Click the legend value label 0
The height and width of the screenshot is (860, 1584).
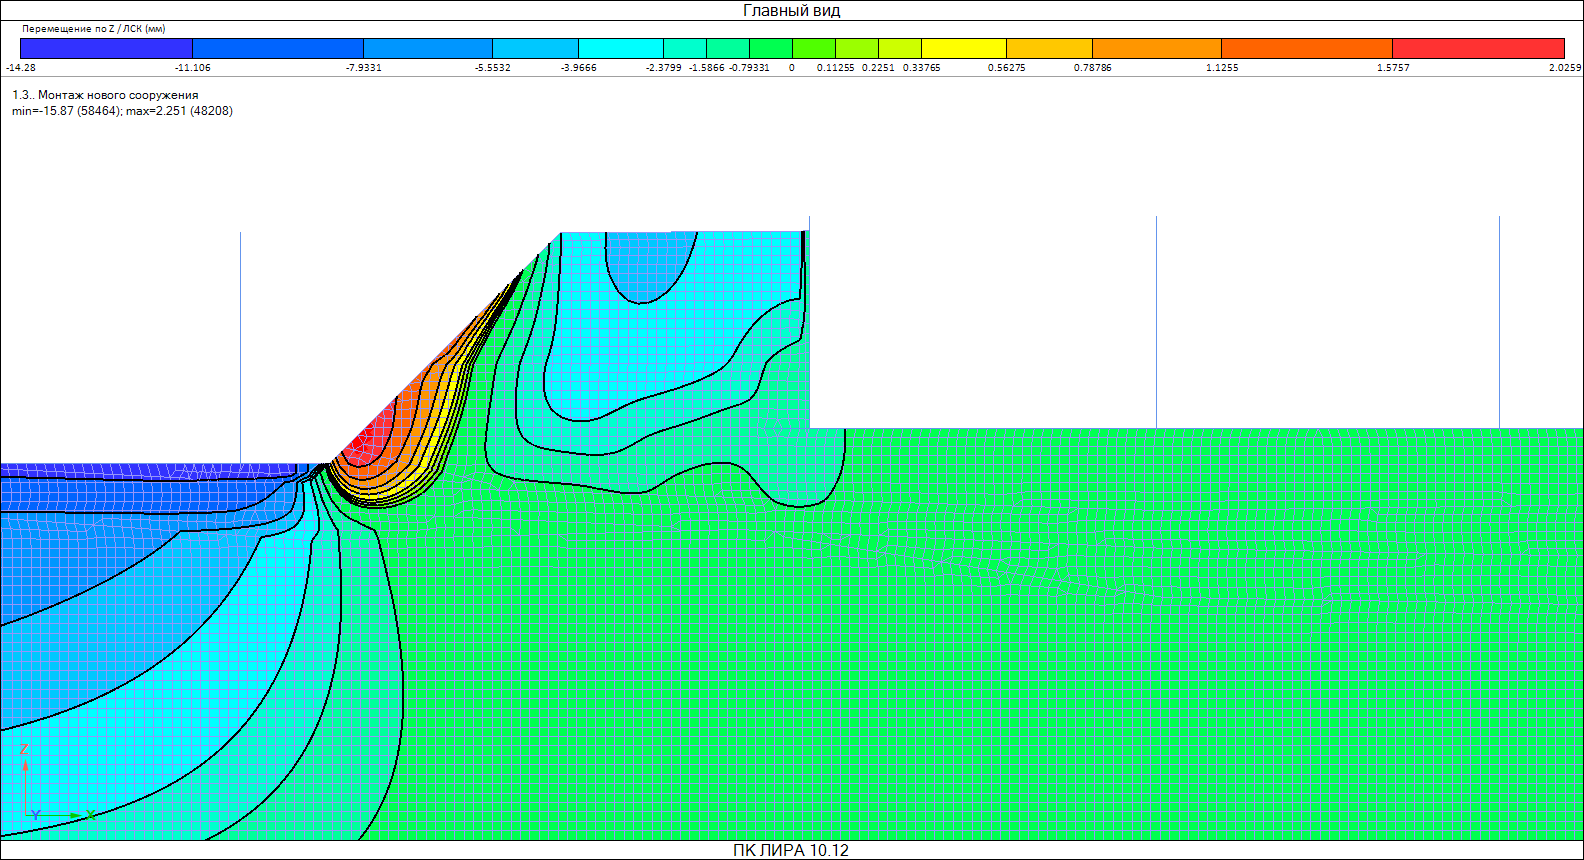792,68
